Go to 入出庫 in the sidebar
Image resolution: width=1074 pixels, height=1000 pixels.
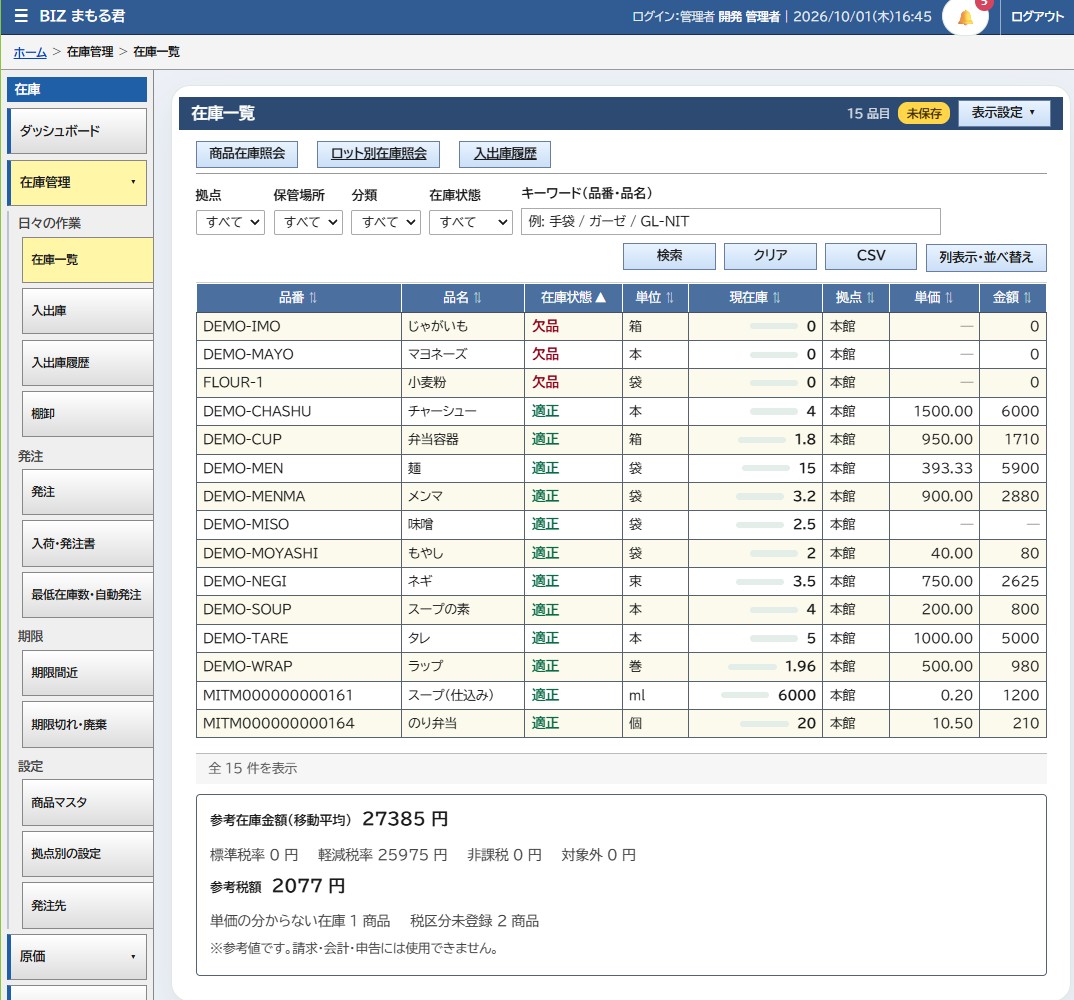[x=87, y=311]
